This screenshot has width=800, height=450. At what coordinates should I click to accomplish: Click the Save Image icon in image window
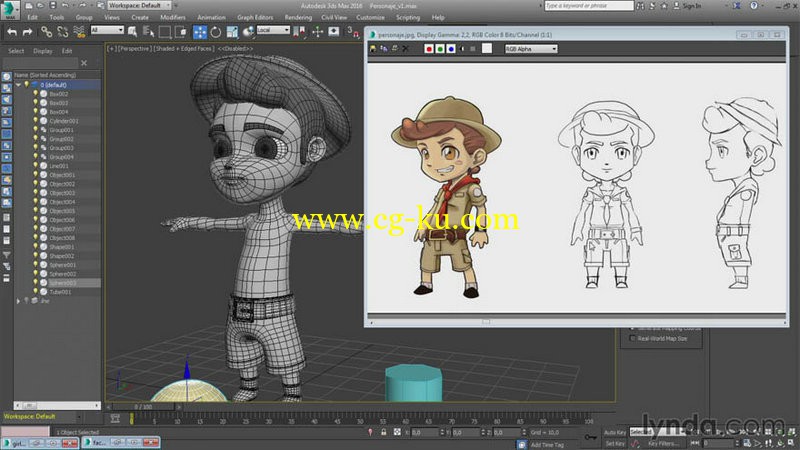coord(373,49)
